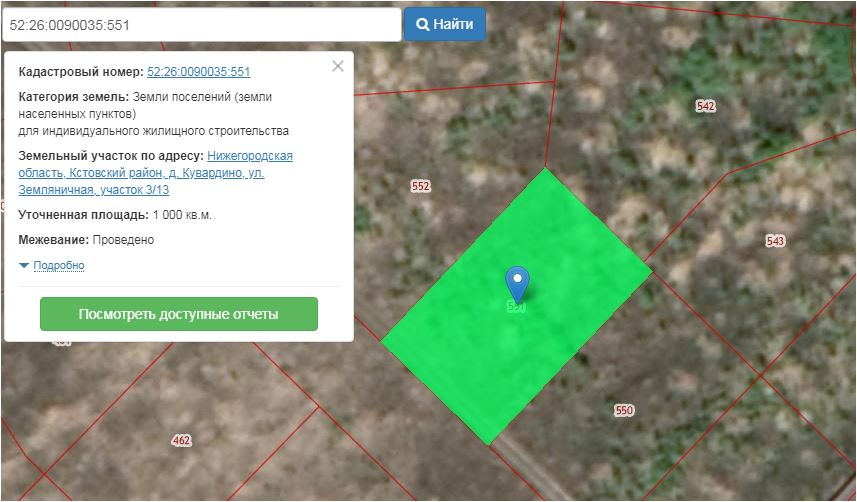Click the 551 label under the pin
The height and width of the screenshot is (502, 857).
coord(516,307)
